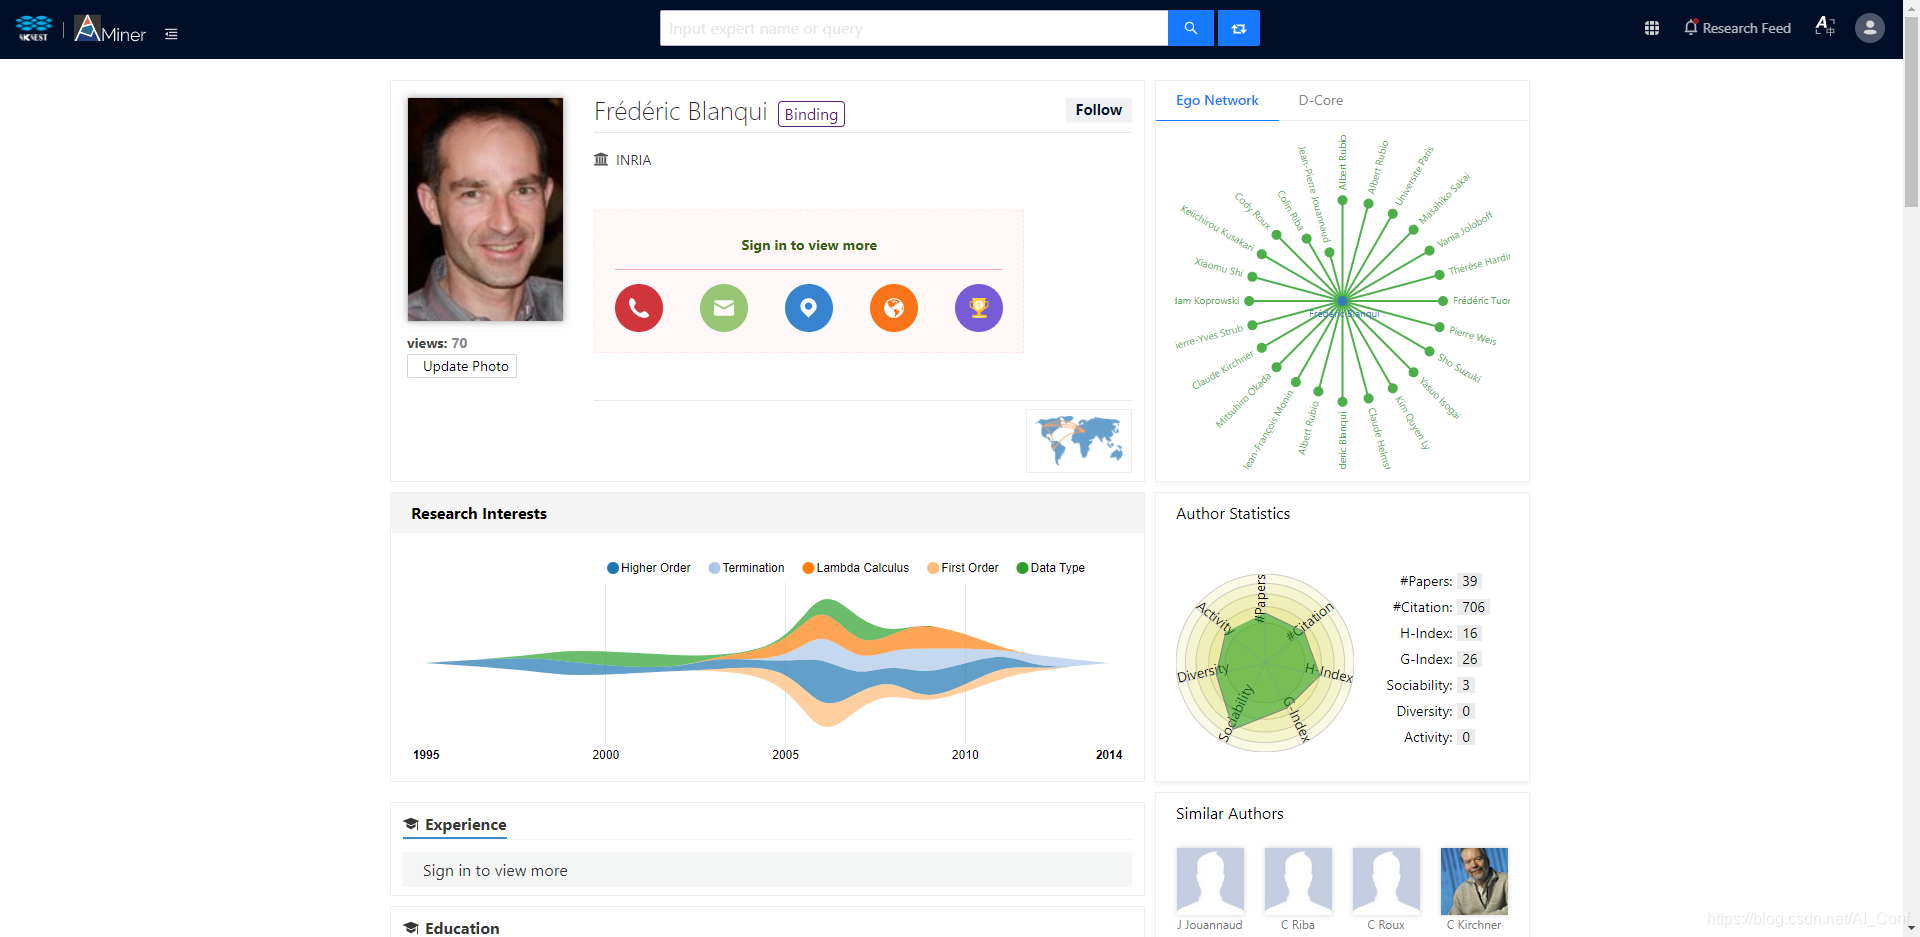Click the AMiner logo
This screenshot has height=937, width=1920.
[110, 29]
